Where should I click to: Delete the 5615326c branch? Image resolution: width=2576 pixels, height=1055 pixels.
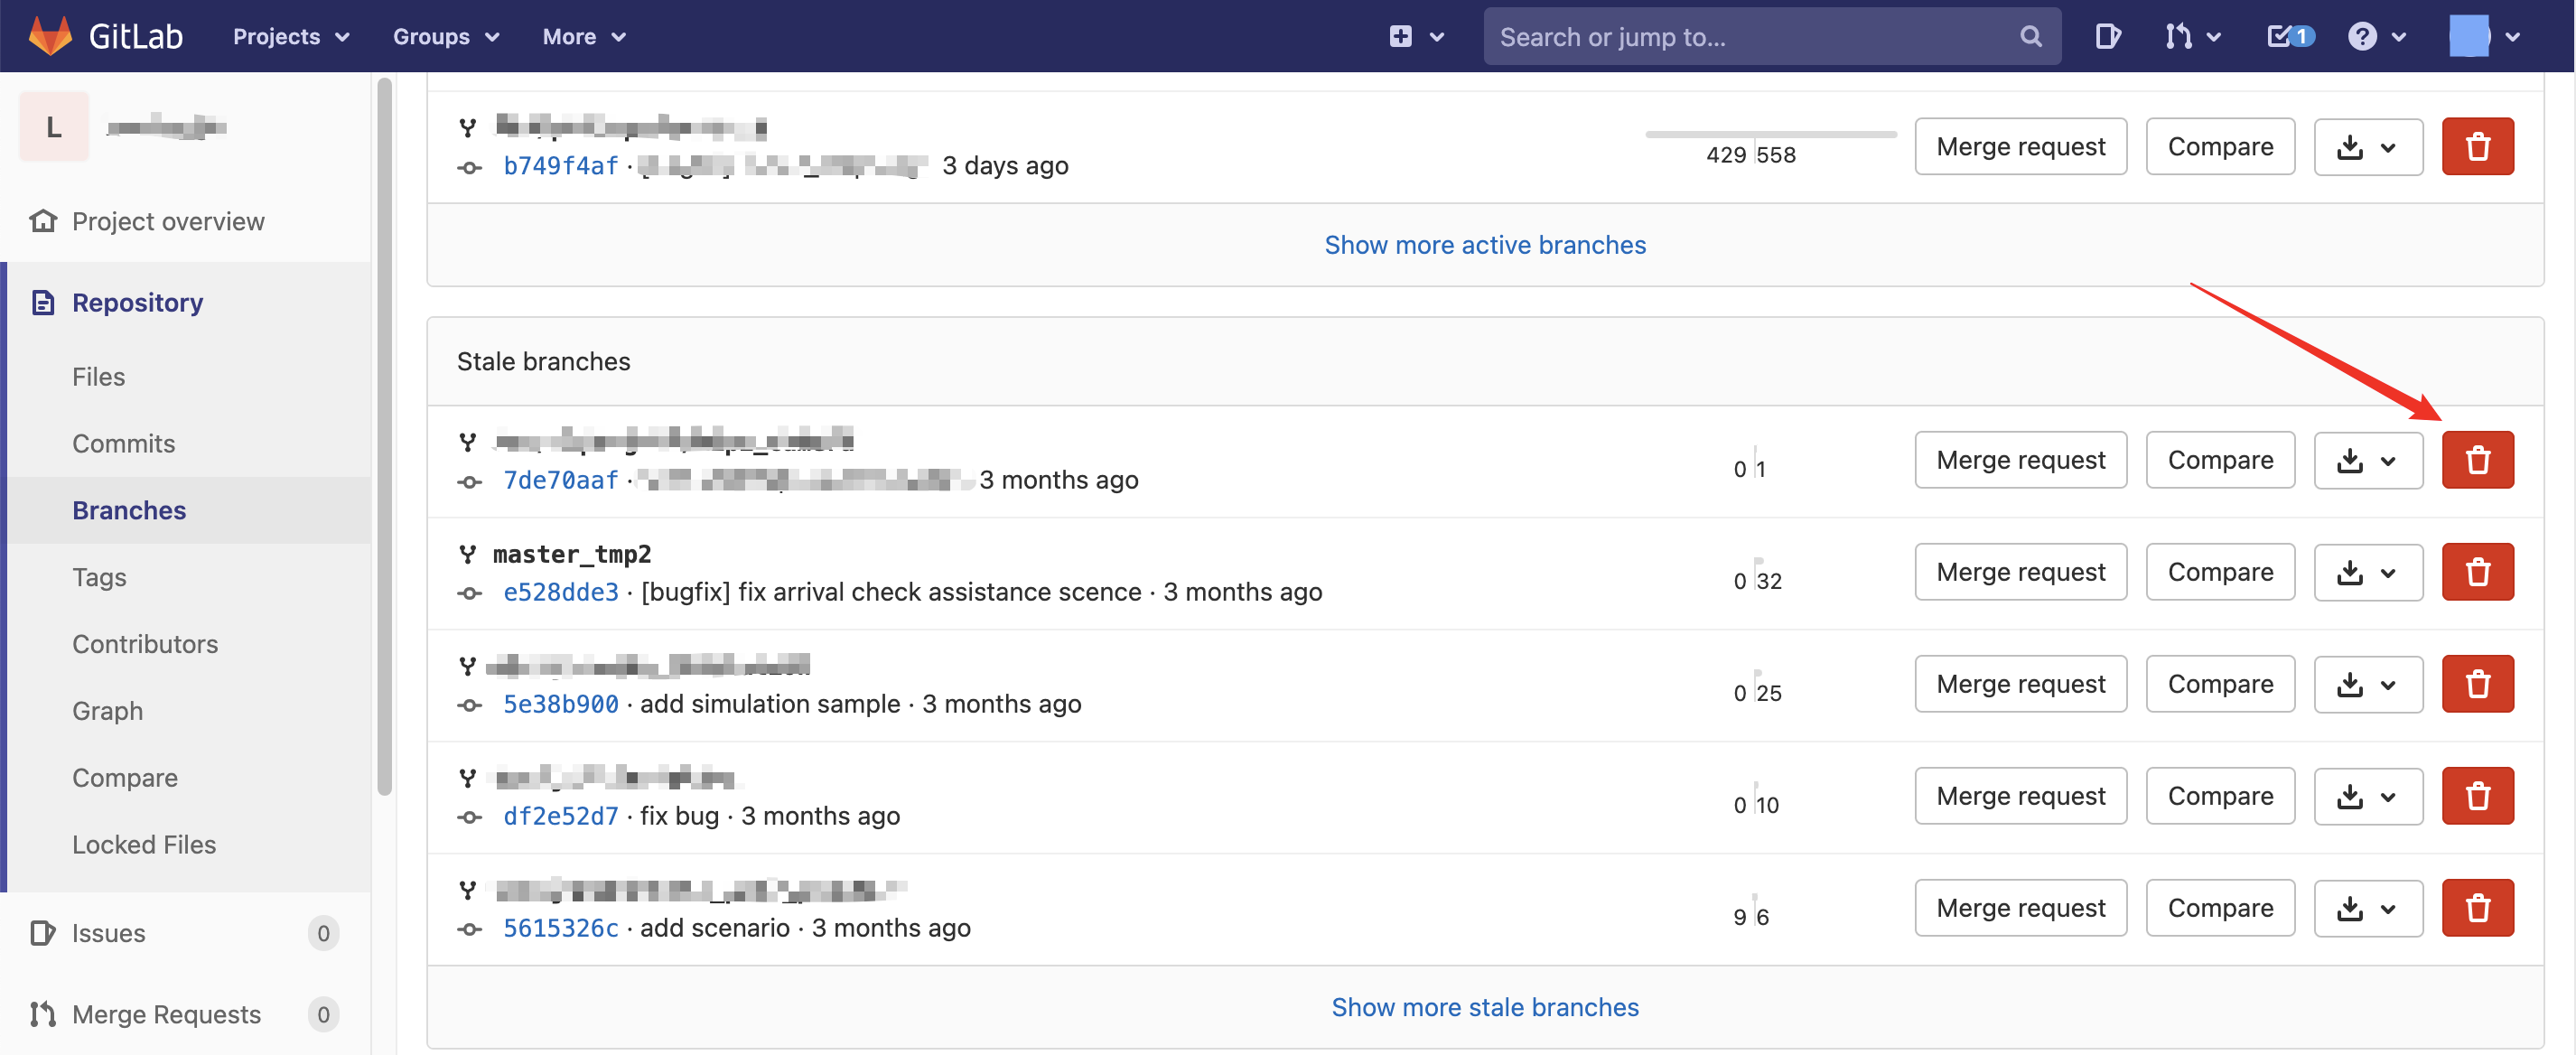2478,908
